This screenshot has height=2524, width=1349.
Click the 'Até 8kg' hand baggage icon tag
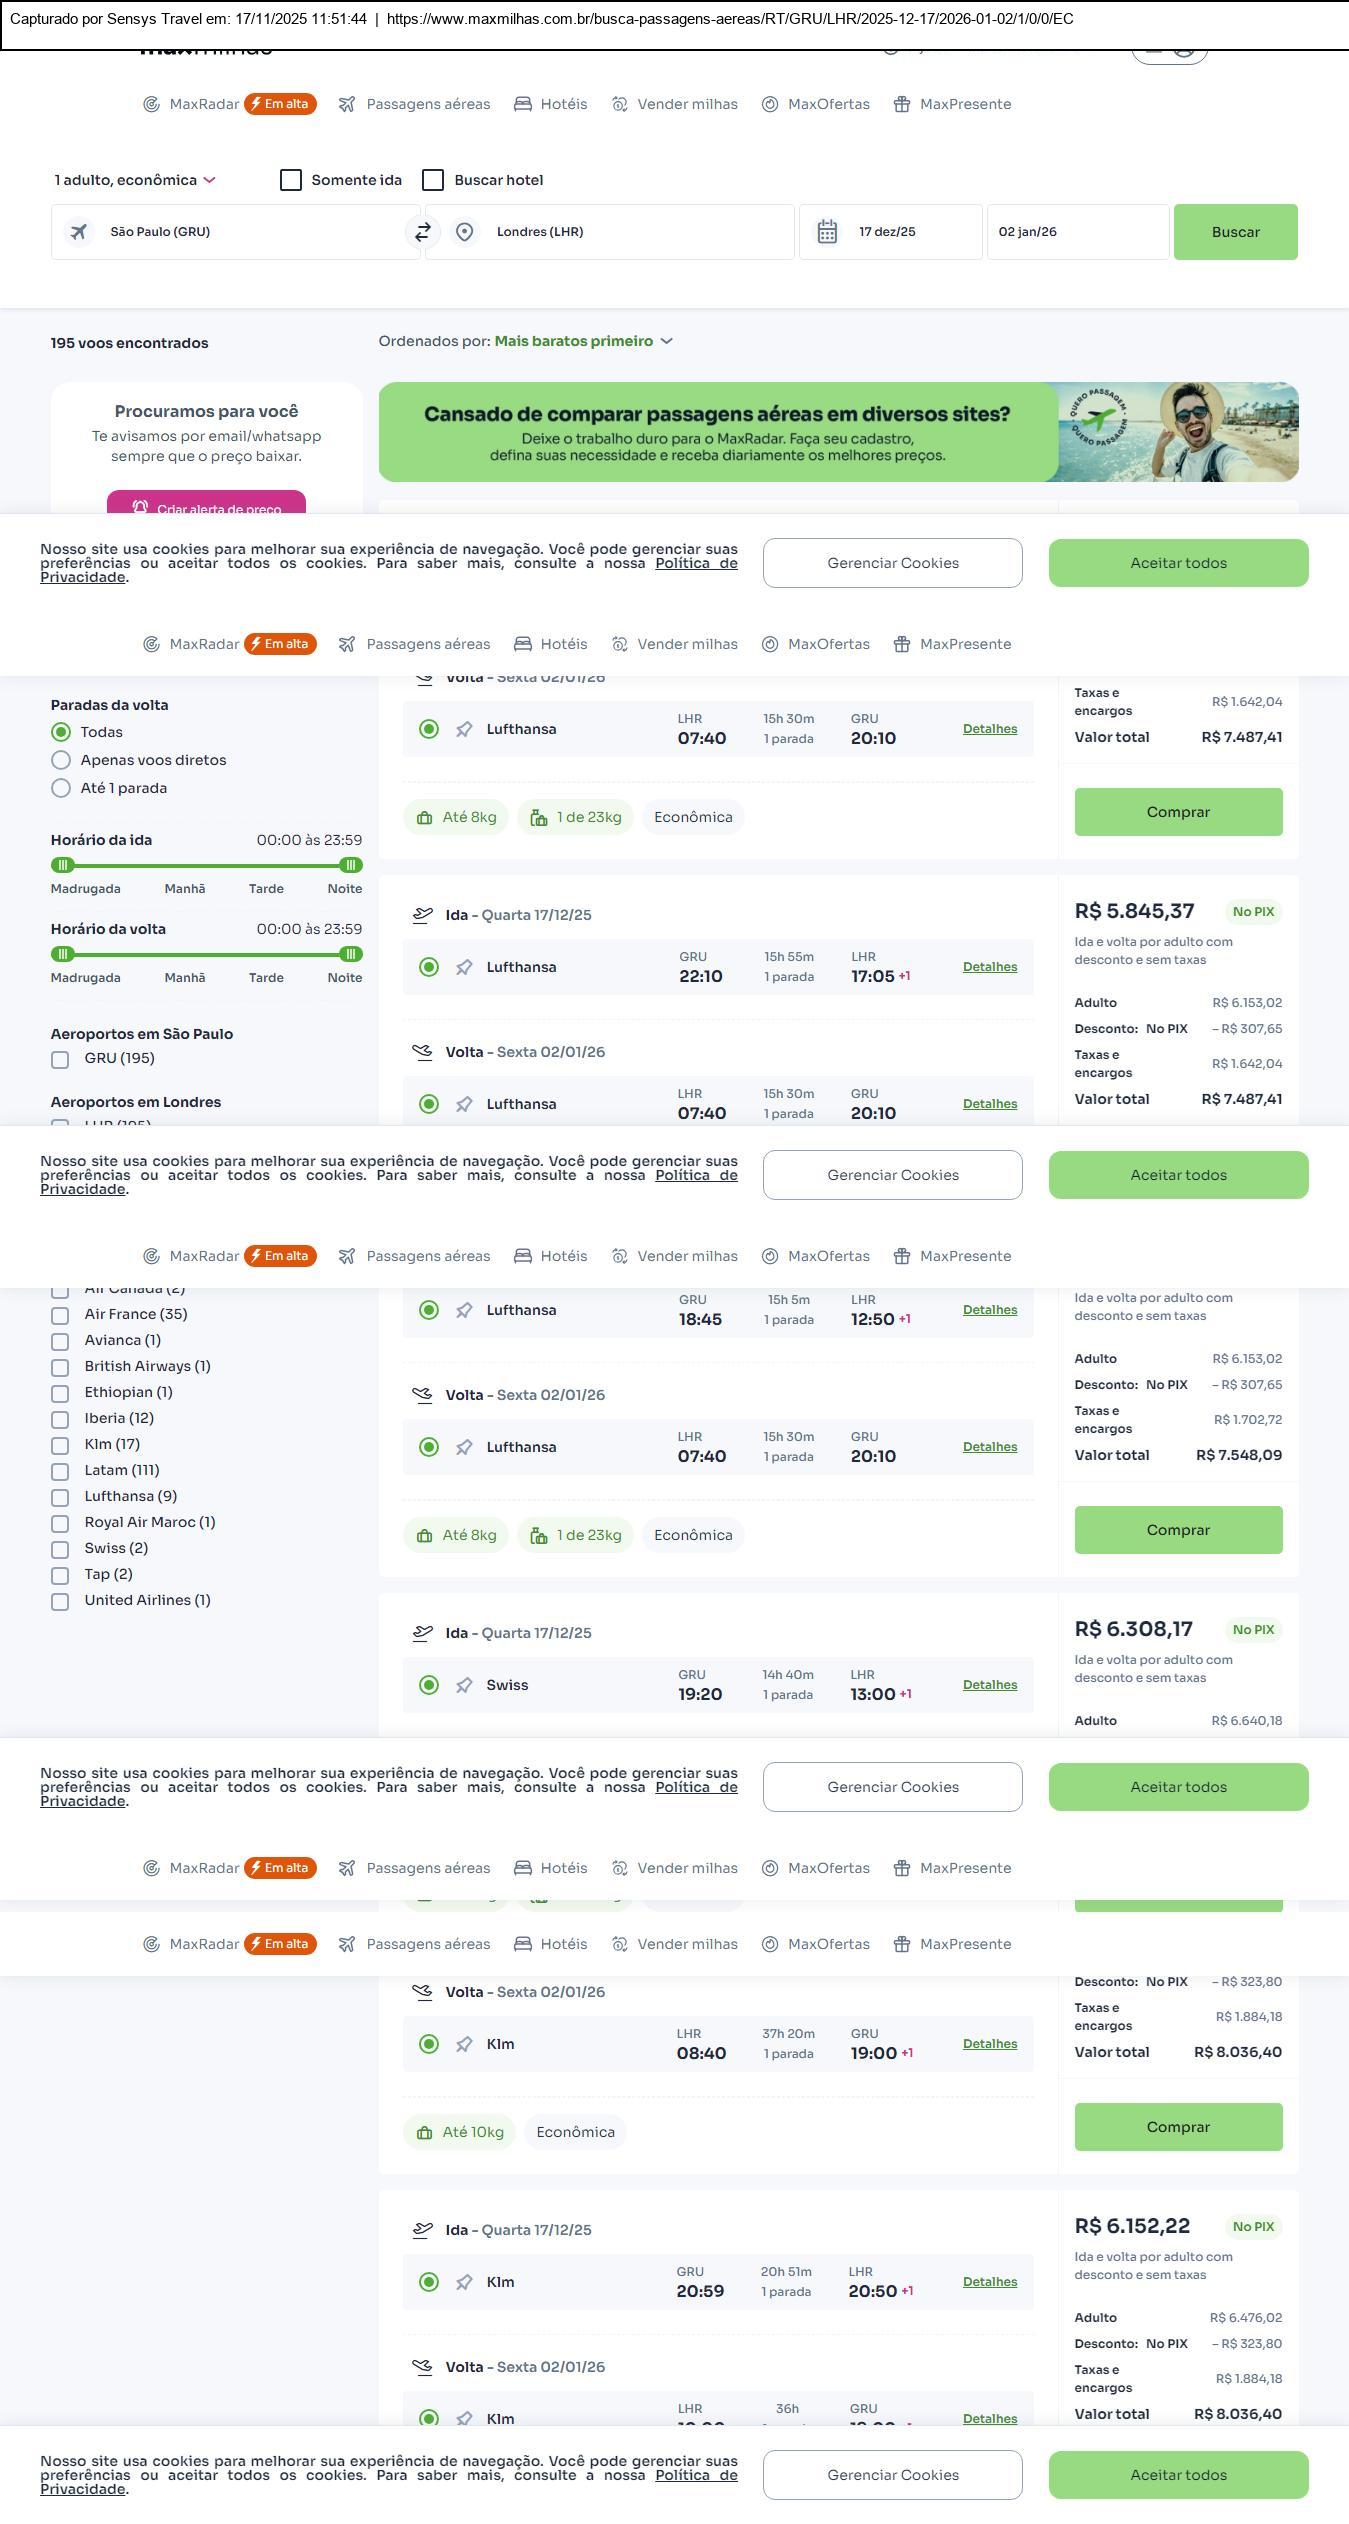[456, 817]
